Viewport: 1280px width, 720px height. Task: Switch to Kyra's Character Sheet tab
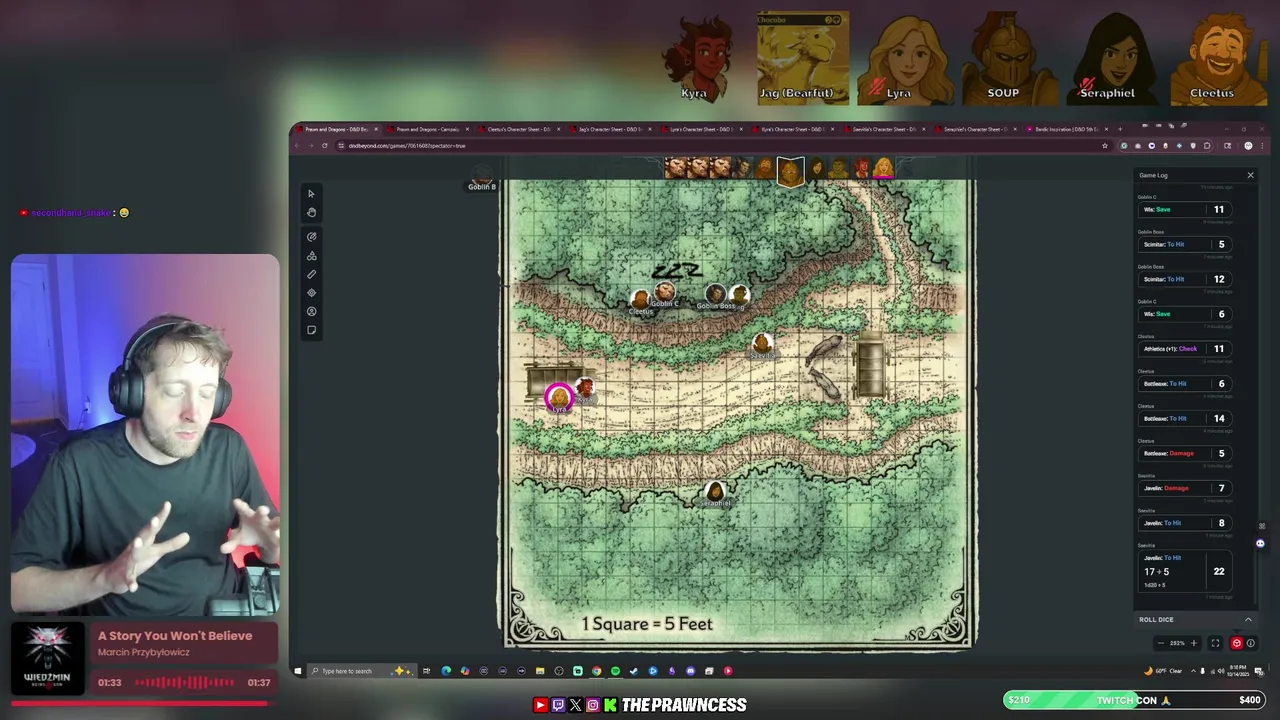(792, 129)
